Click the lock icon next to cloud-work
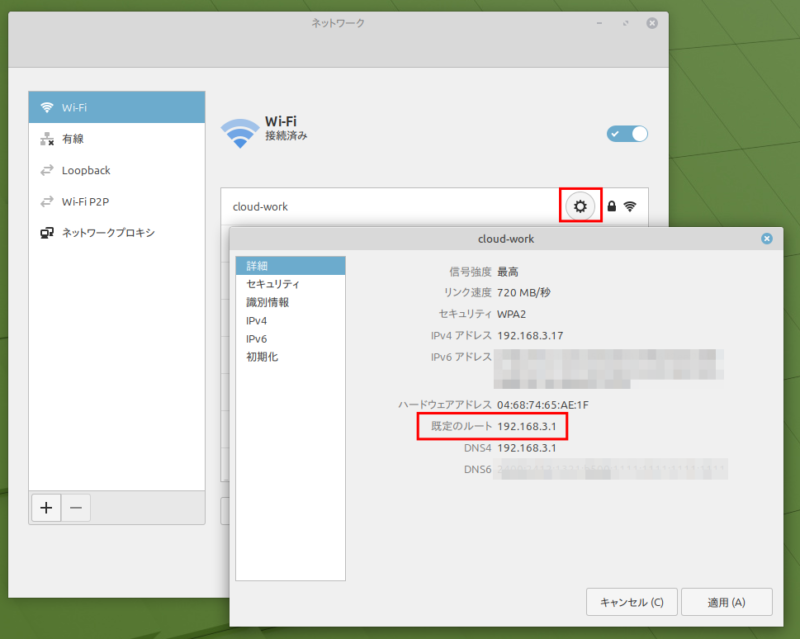 pos(612,206)
